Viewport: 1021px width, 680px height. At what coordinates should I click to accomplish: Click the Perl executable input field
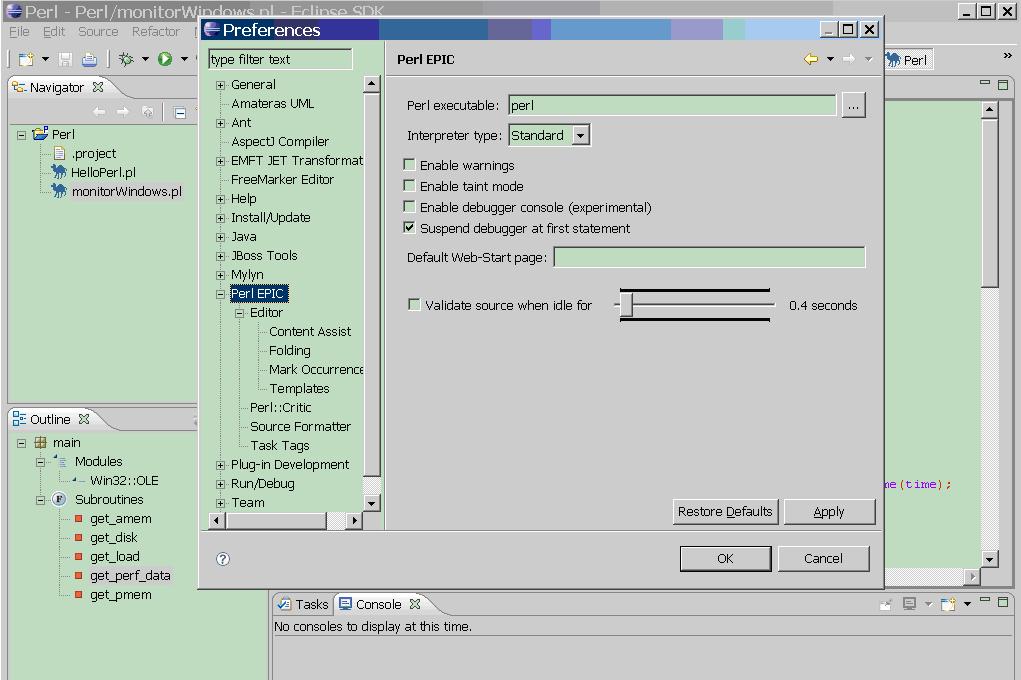pos(672,106)
